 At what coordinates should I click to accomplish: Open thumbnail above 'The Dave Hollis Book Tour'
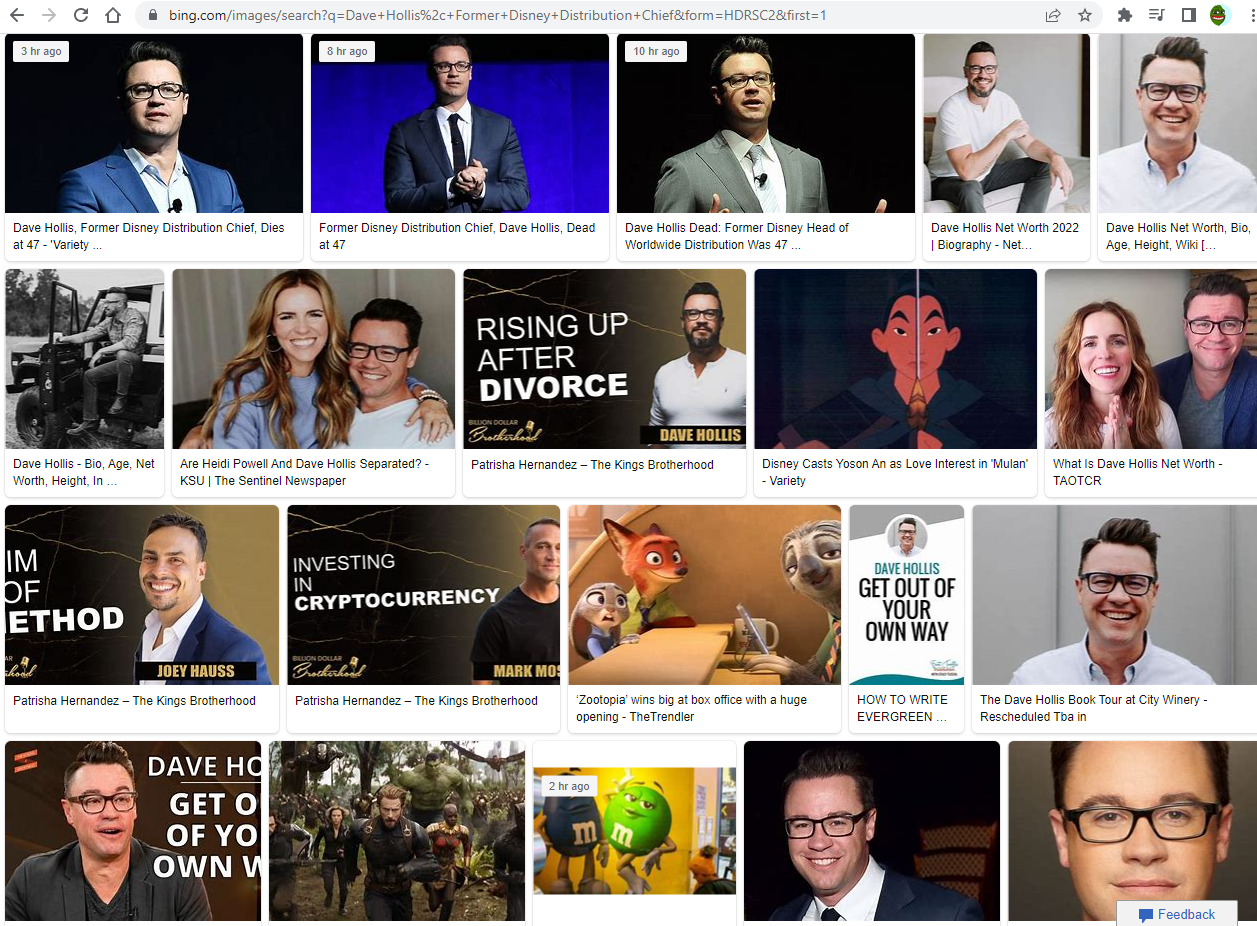tap(1114, 595)
